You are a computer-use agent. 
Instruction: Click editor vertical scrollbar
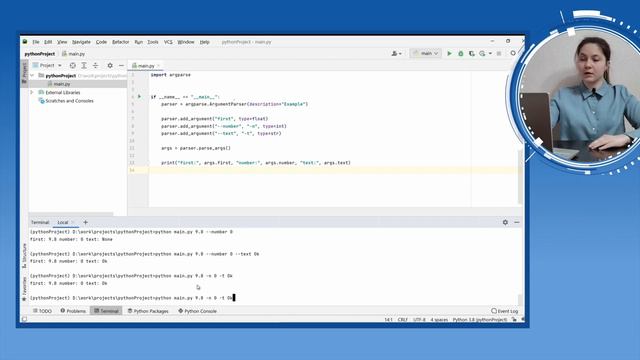point(520,176)
